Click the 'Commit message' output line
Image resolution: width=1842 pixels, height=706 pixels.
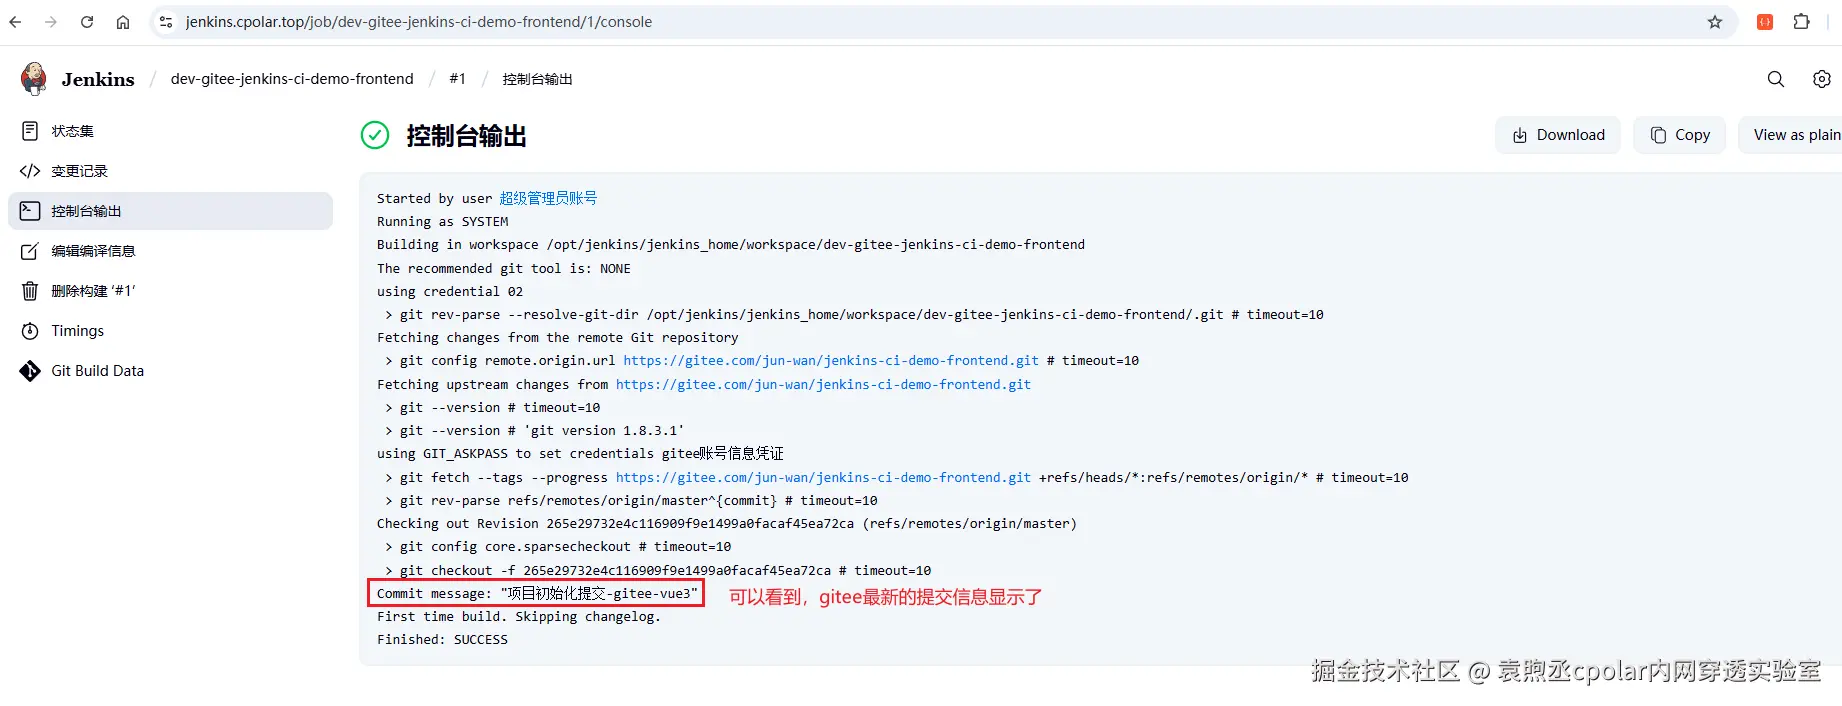click(537, 594)
